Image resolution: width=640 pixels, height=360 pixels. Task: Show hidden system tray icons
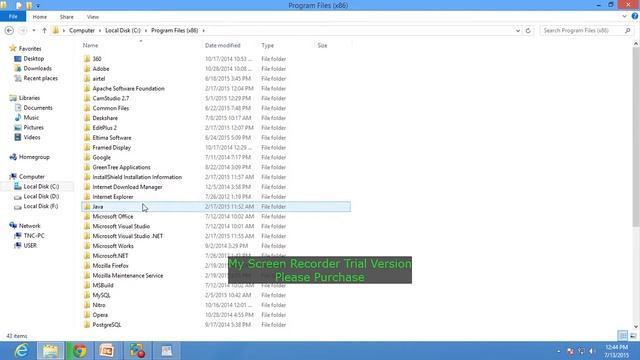(x=558, y=351)
